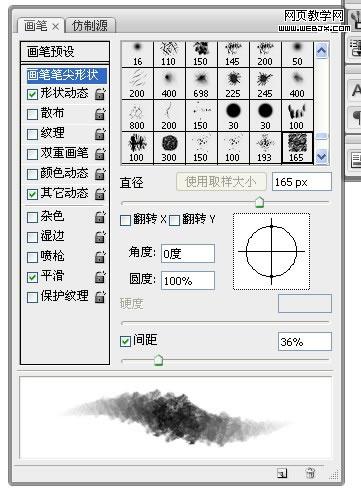Toggle lock icon next to 平滑
This screenshot has height=494, width=361.
100,277
